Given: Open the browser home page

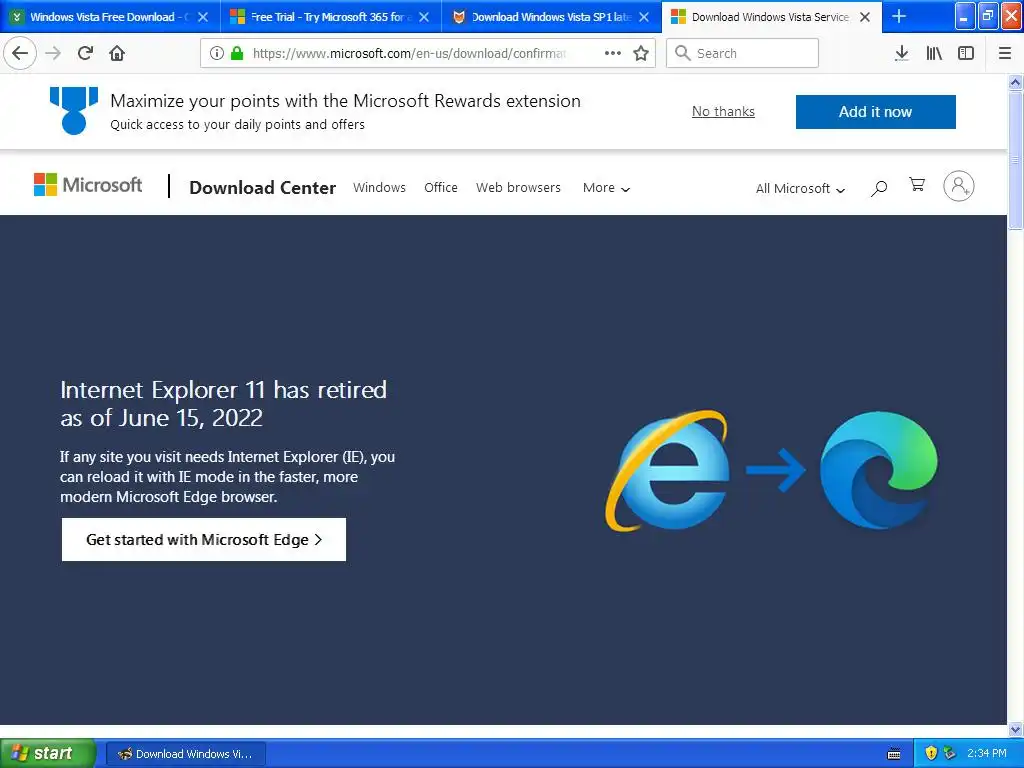Looking at the screenshot, I should coord(117,53).
